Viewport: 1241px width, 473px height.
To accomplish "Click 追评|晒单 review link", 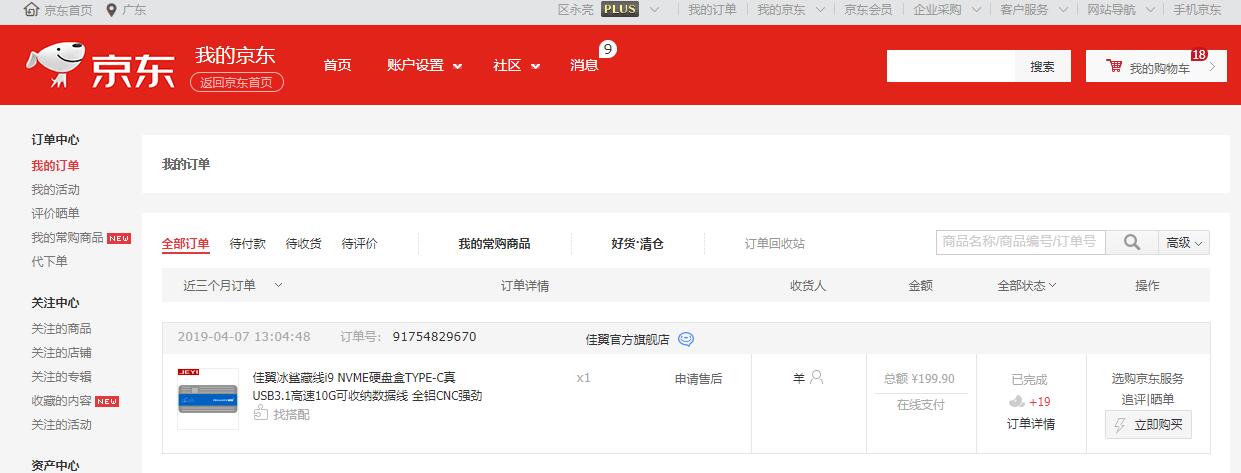I will click(1147, 399).
